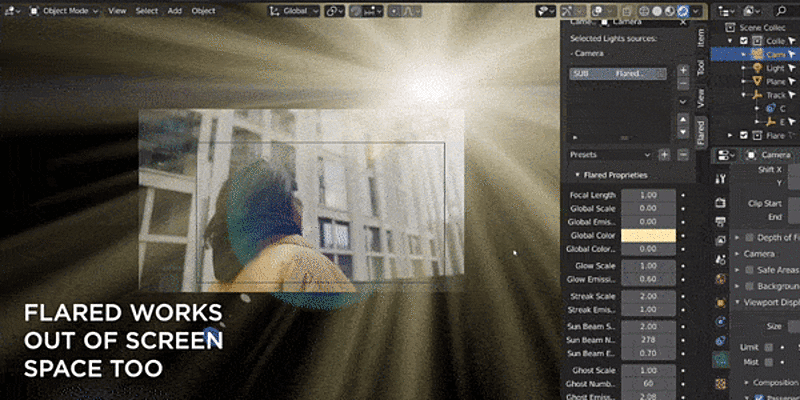Switch to the View sidebar tab
800x400 pixels.
coord(701,97)
